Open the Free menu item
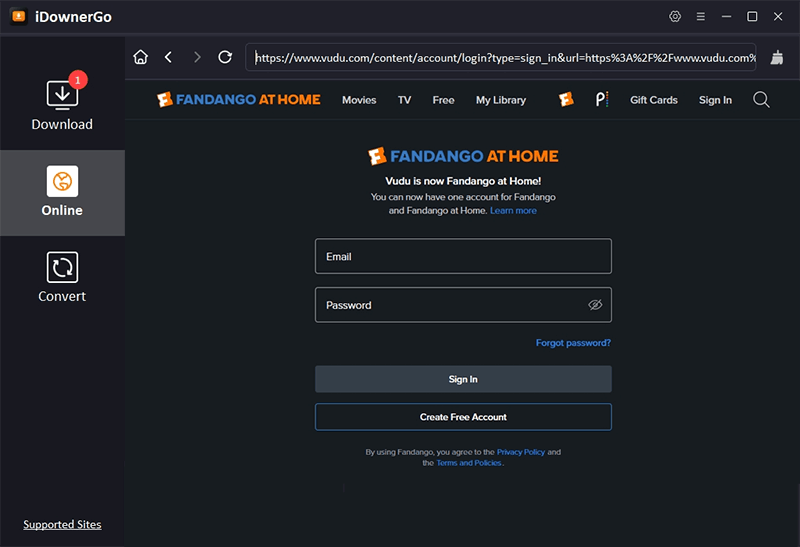Viewport: 800px width, 547px height. pyautogui.click(x=443, y=100)
